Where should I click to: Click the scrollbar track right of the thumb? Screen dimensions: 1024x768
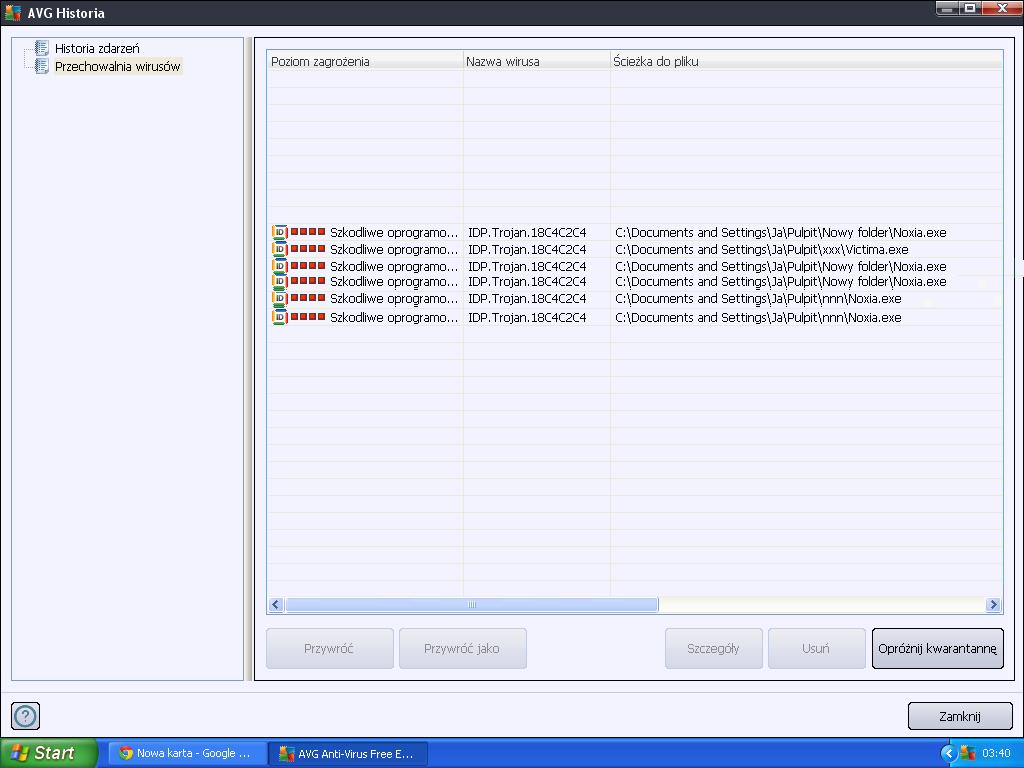tap(822, 605)
